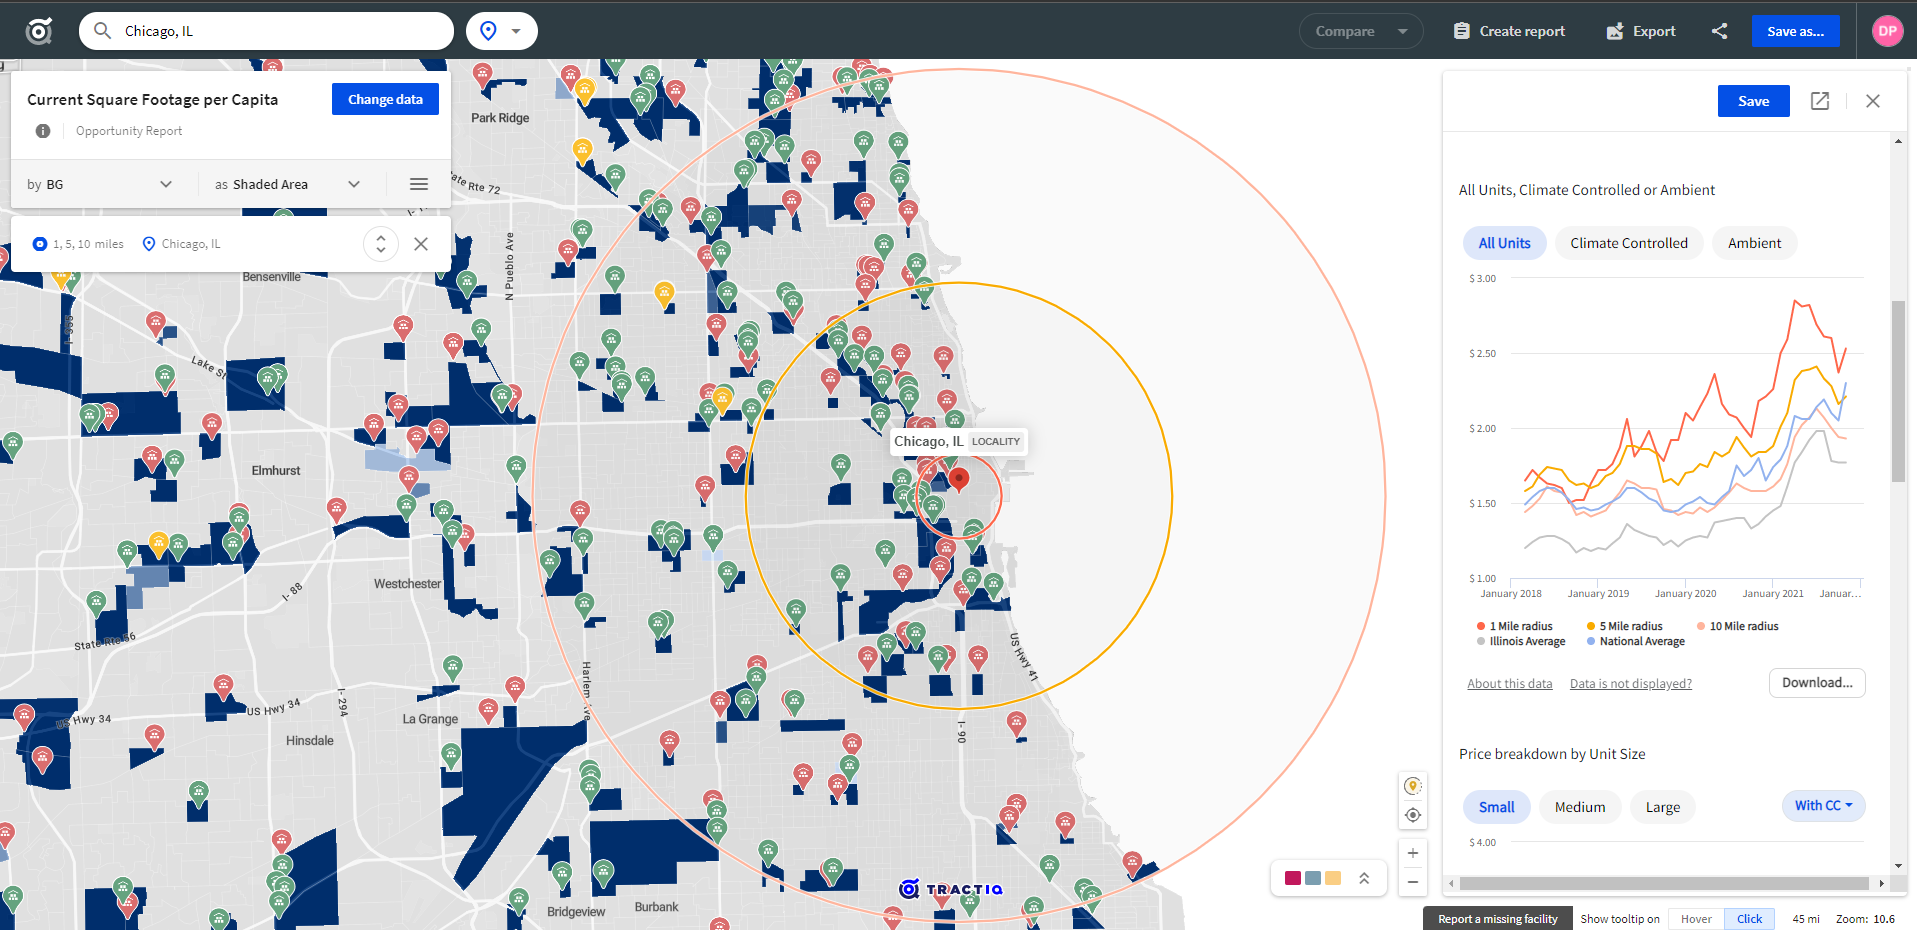Click the yellow facility marker near Park Ridge
The image size is (1917, 930).
(585, 90)
